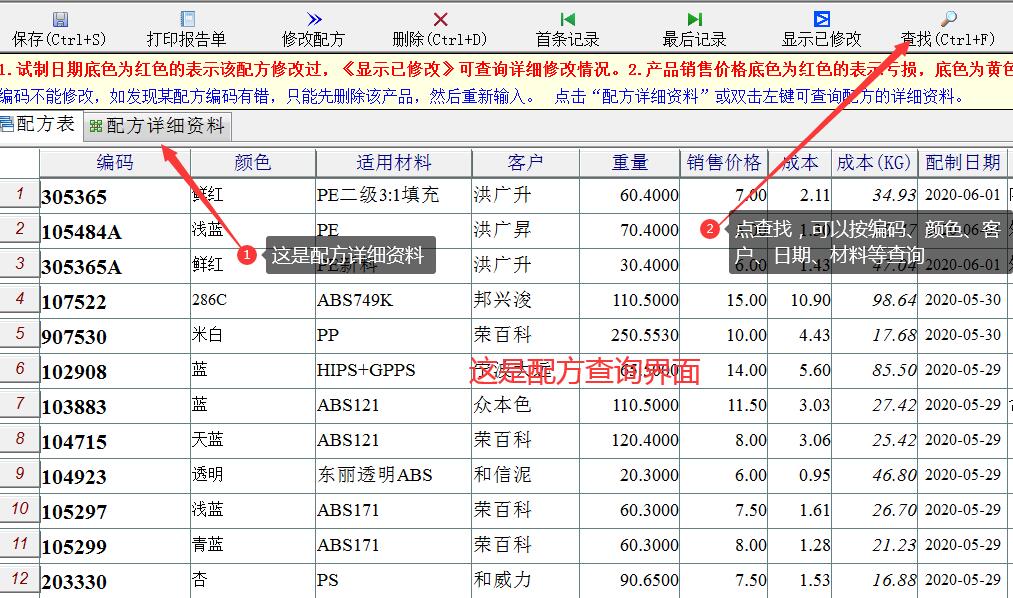Click the Show Modified (显示已修改) icon
The width and height of the screenshot is (1013, 598).
821,19
